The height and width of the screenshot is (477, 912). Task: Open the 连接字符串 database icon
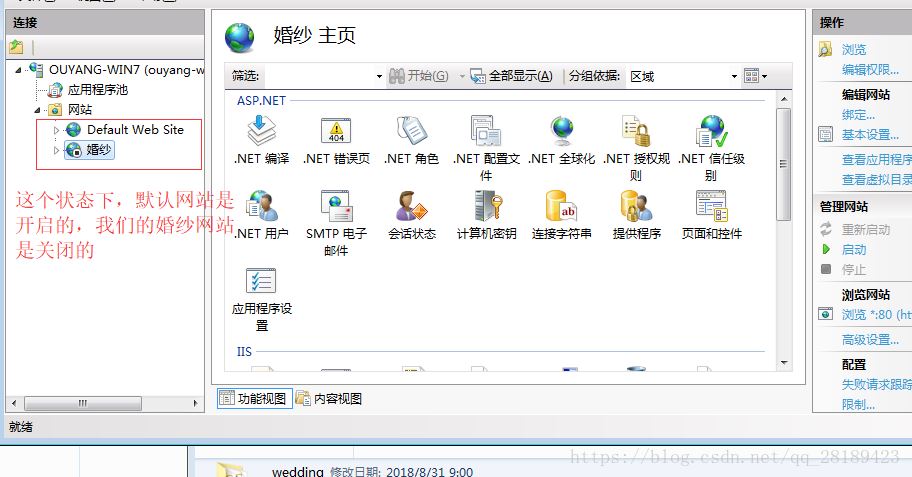[561, 207]
